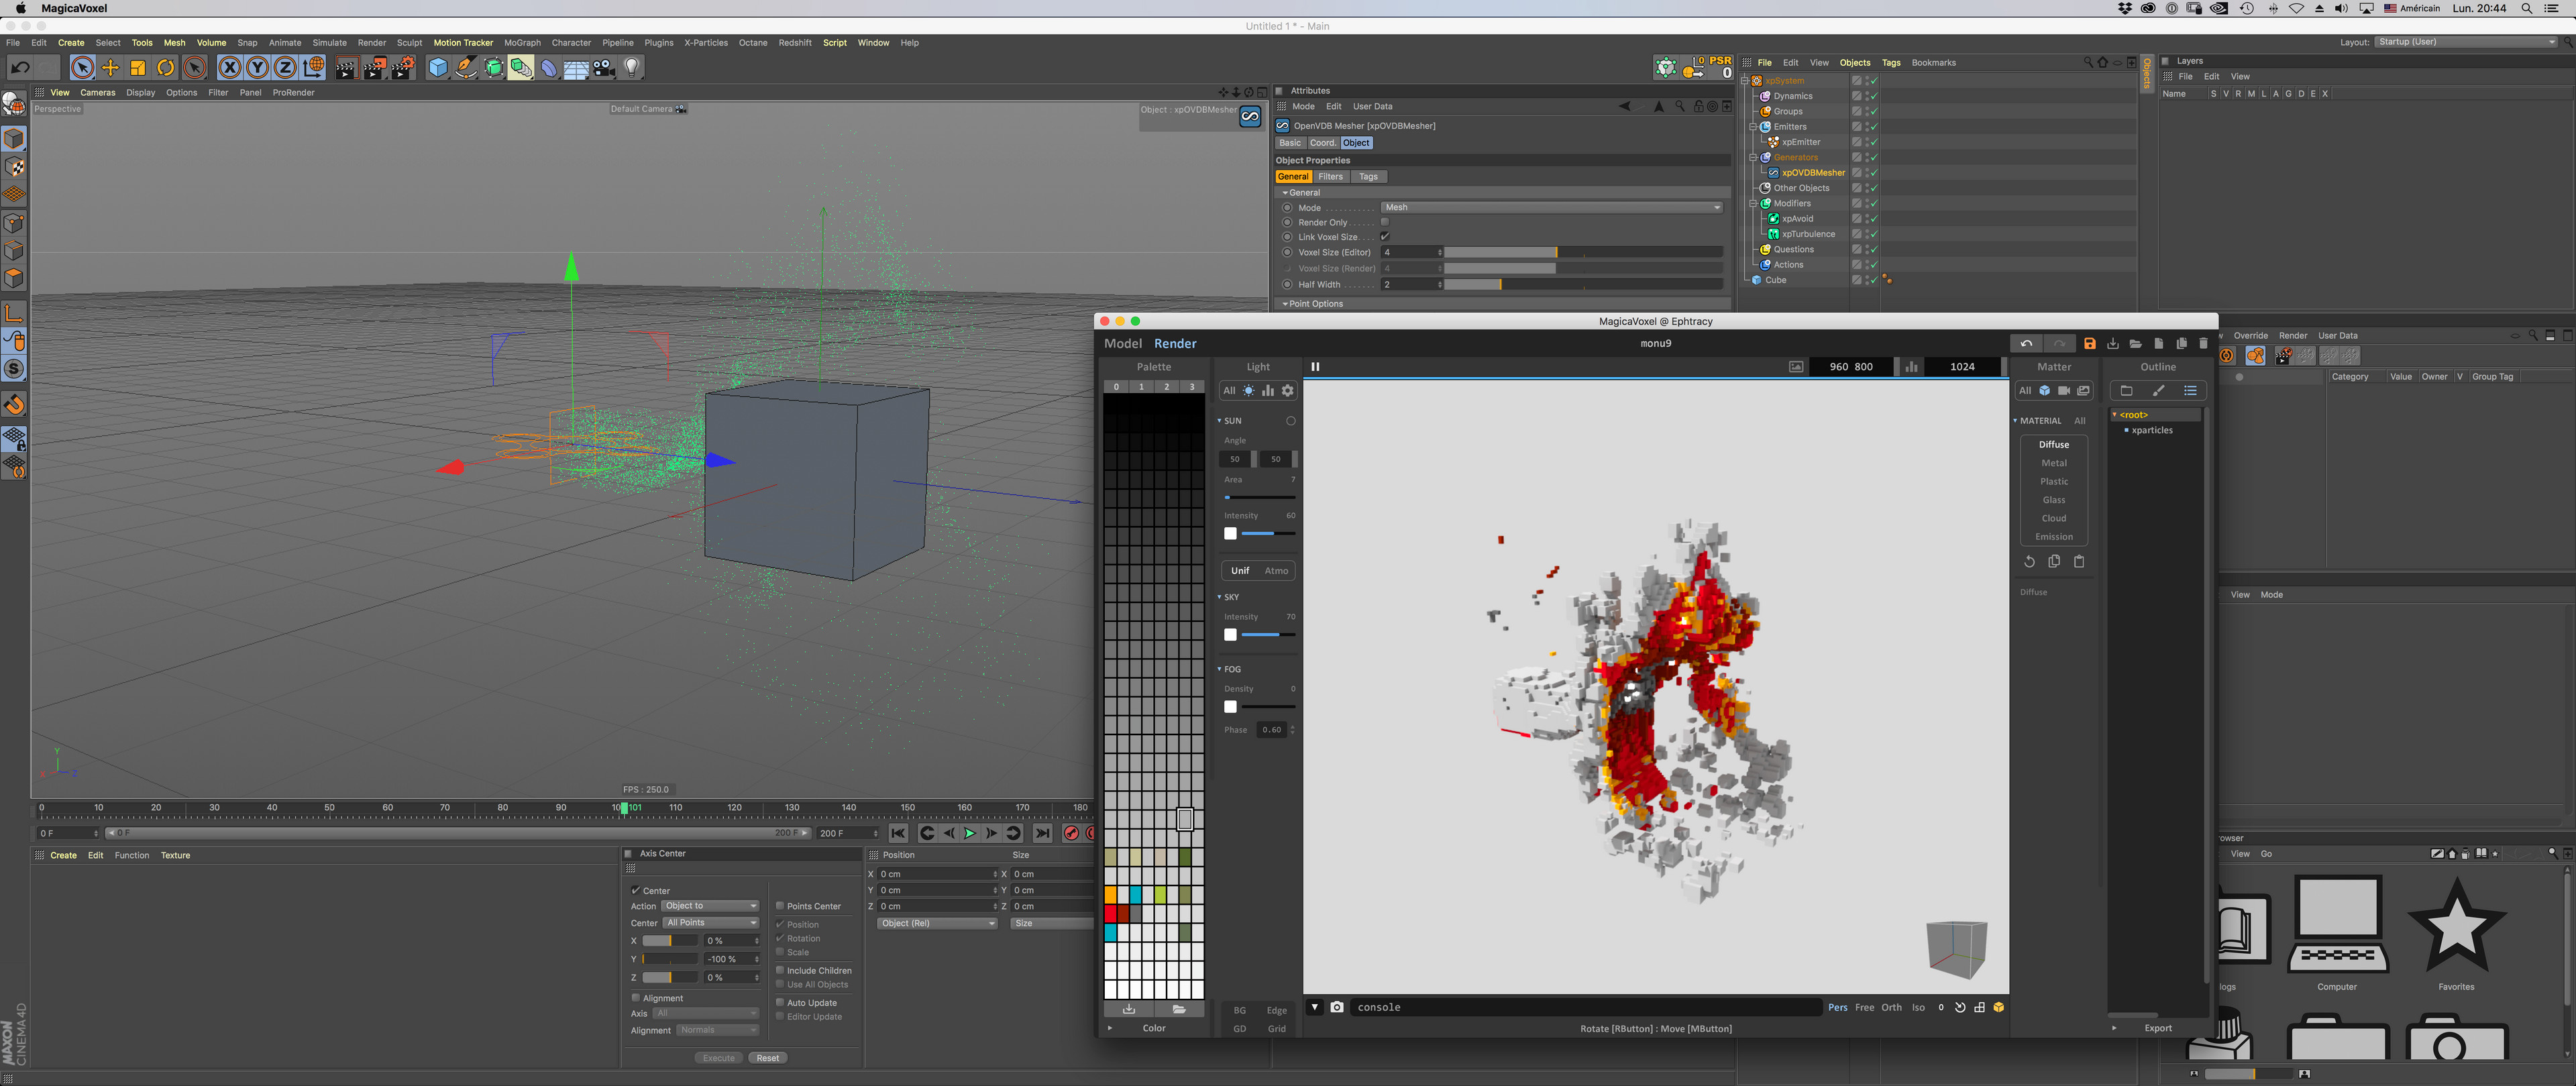This screenshot has width=2576, height=1086.
Task: Open the Center dropdown showing All Points
Action: [x=710, y=923]
